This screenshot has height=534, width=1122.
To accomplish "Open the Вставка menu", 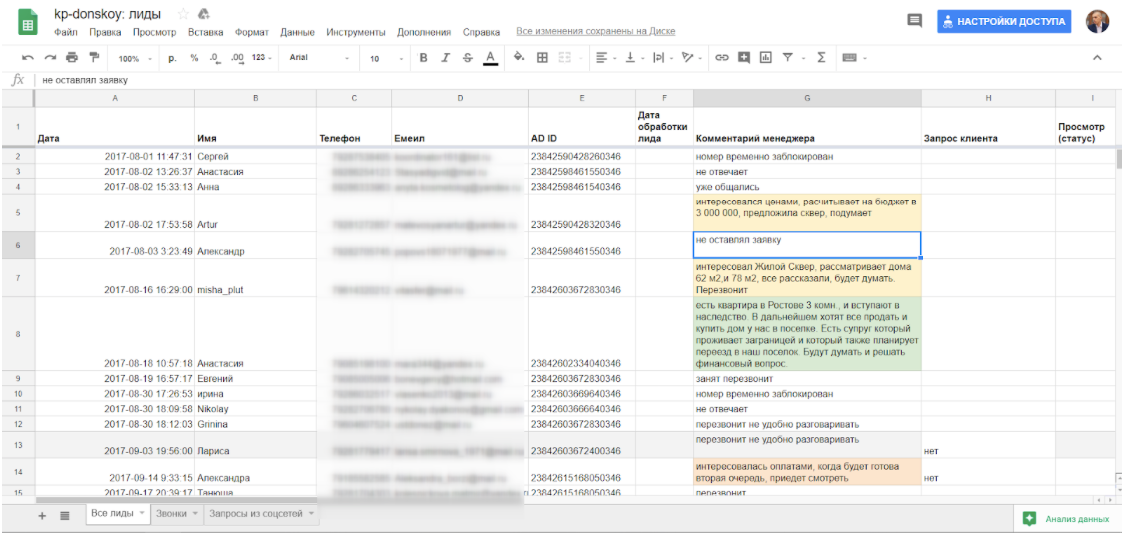I will [x=206, y=32].
